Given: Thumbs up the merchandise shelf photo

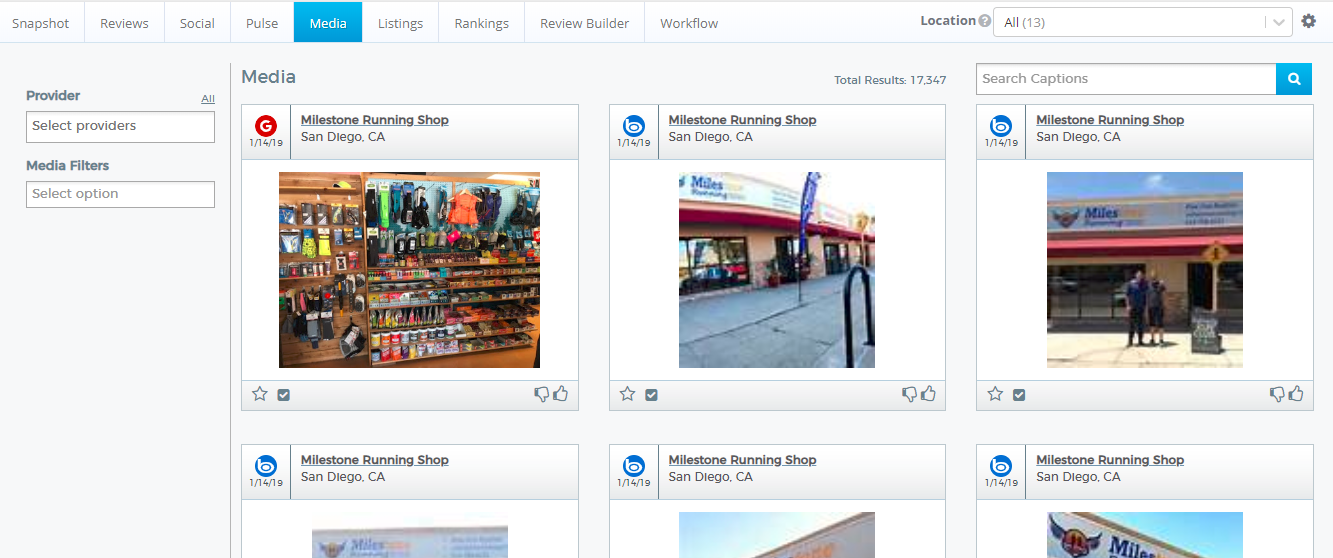Looking at the screenshot, I should [561, 394].
